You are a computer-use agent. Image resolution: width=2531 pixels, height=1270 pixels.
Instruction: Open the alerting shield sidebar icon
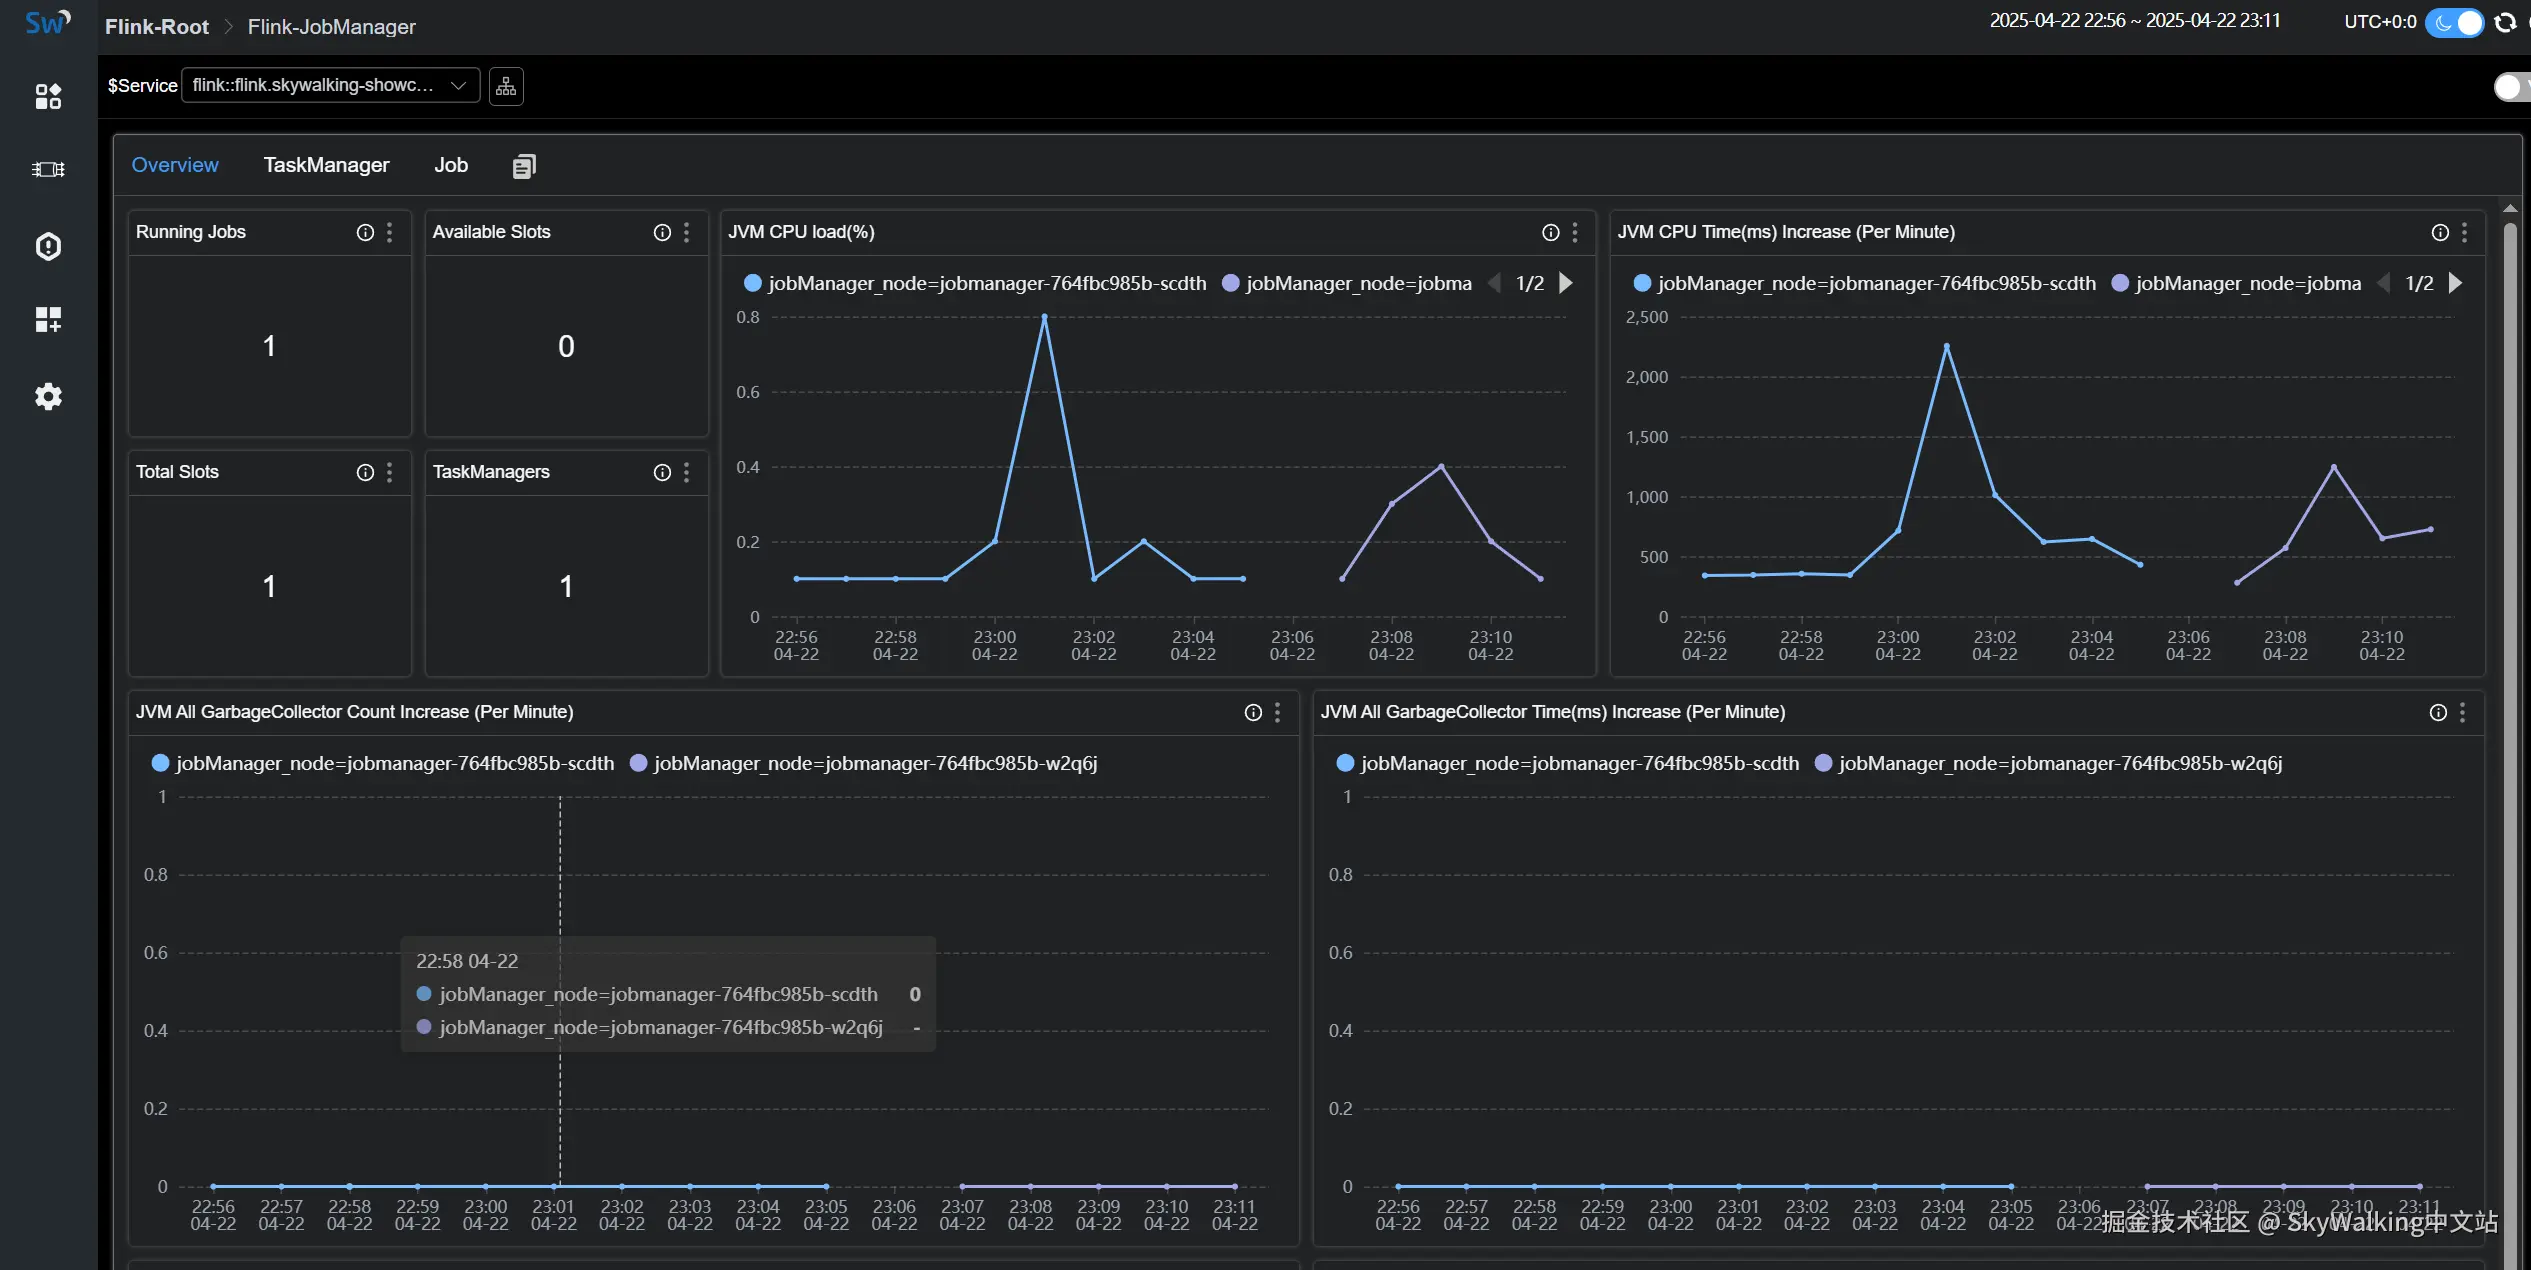[x=48, y=246]
